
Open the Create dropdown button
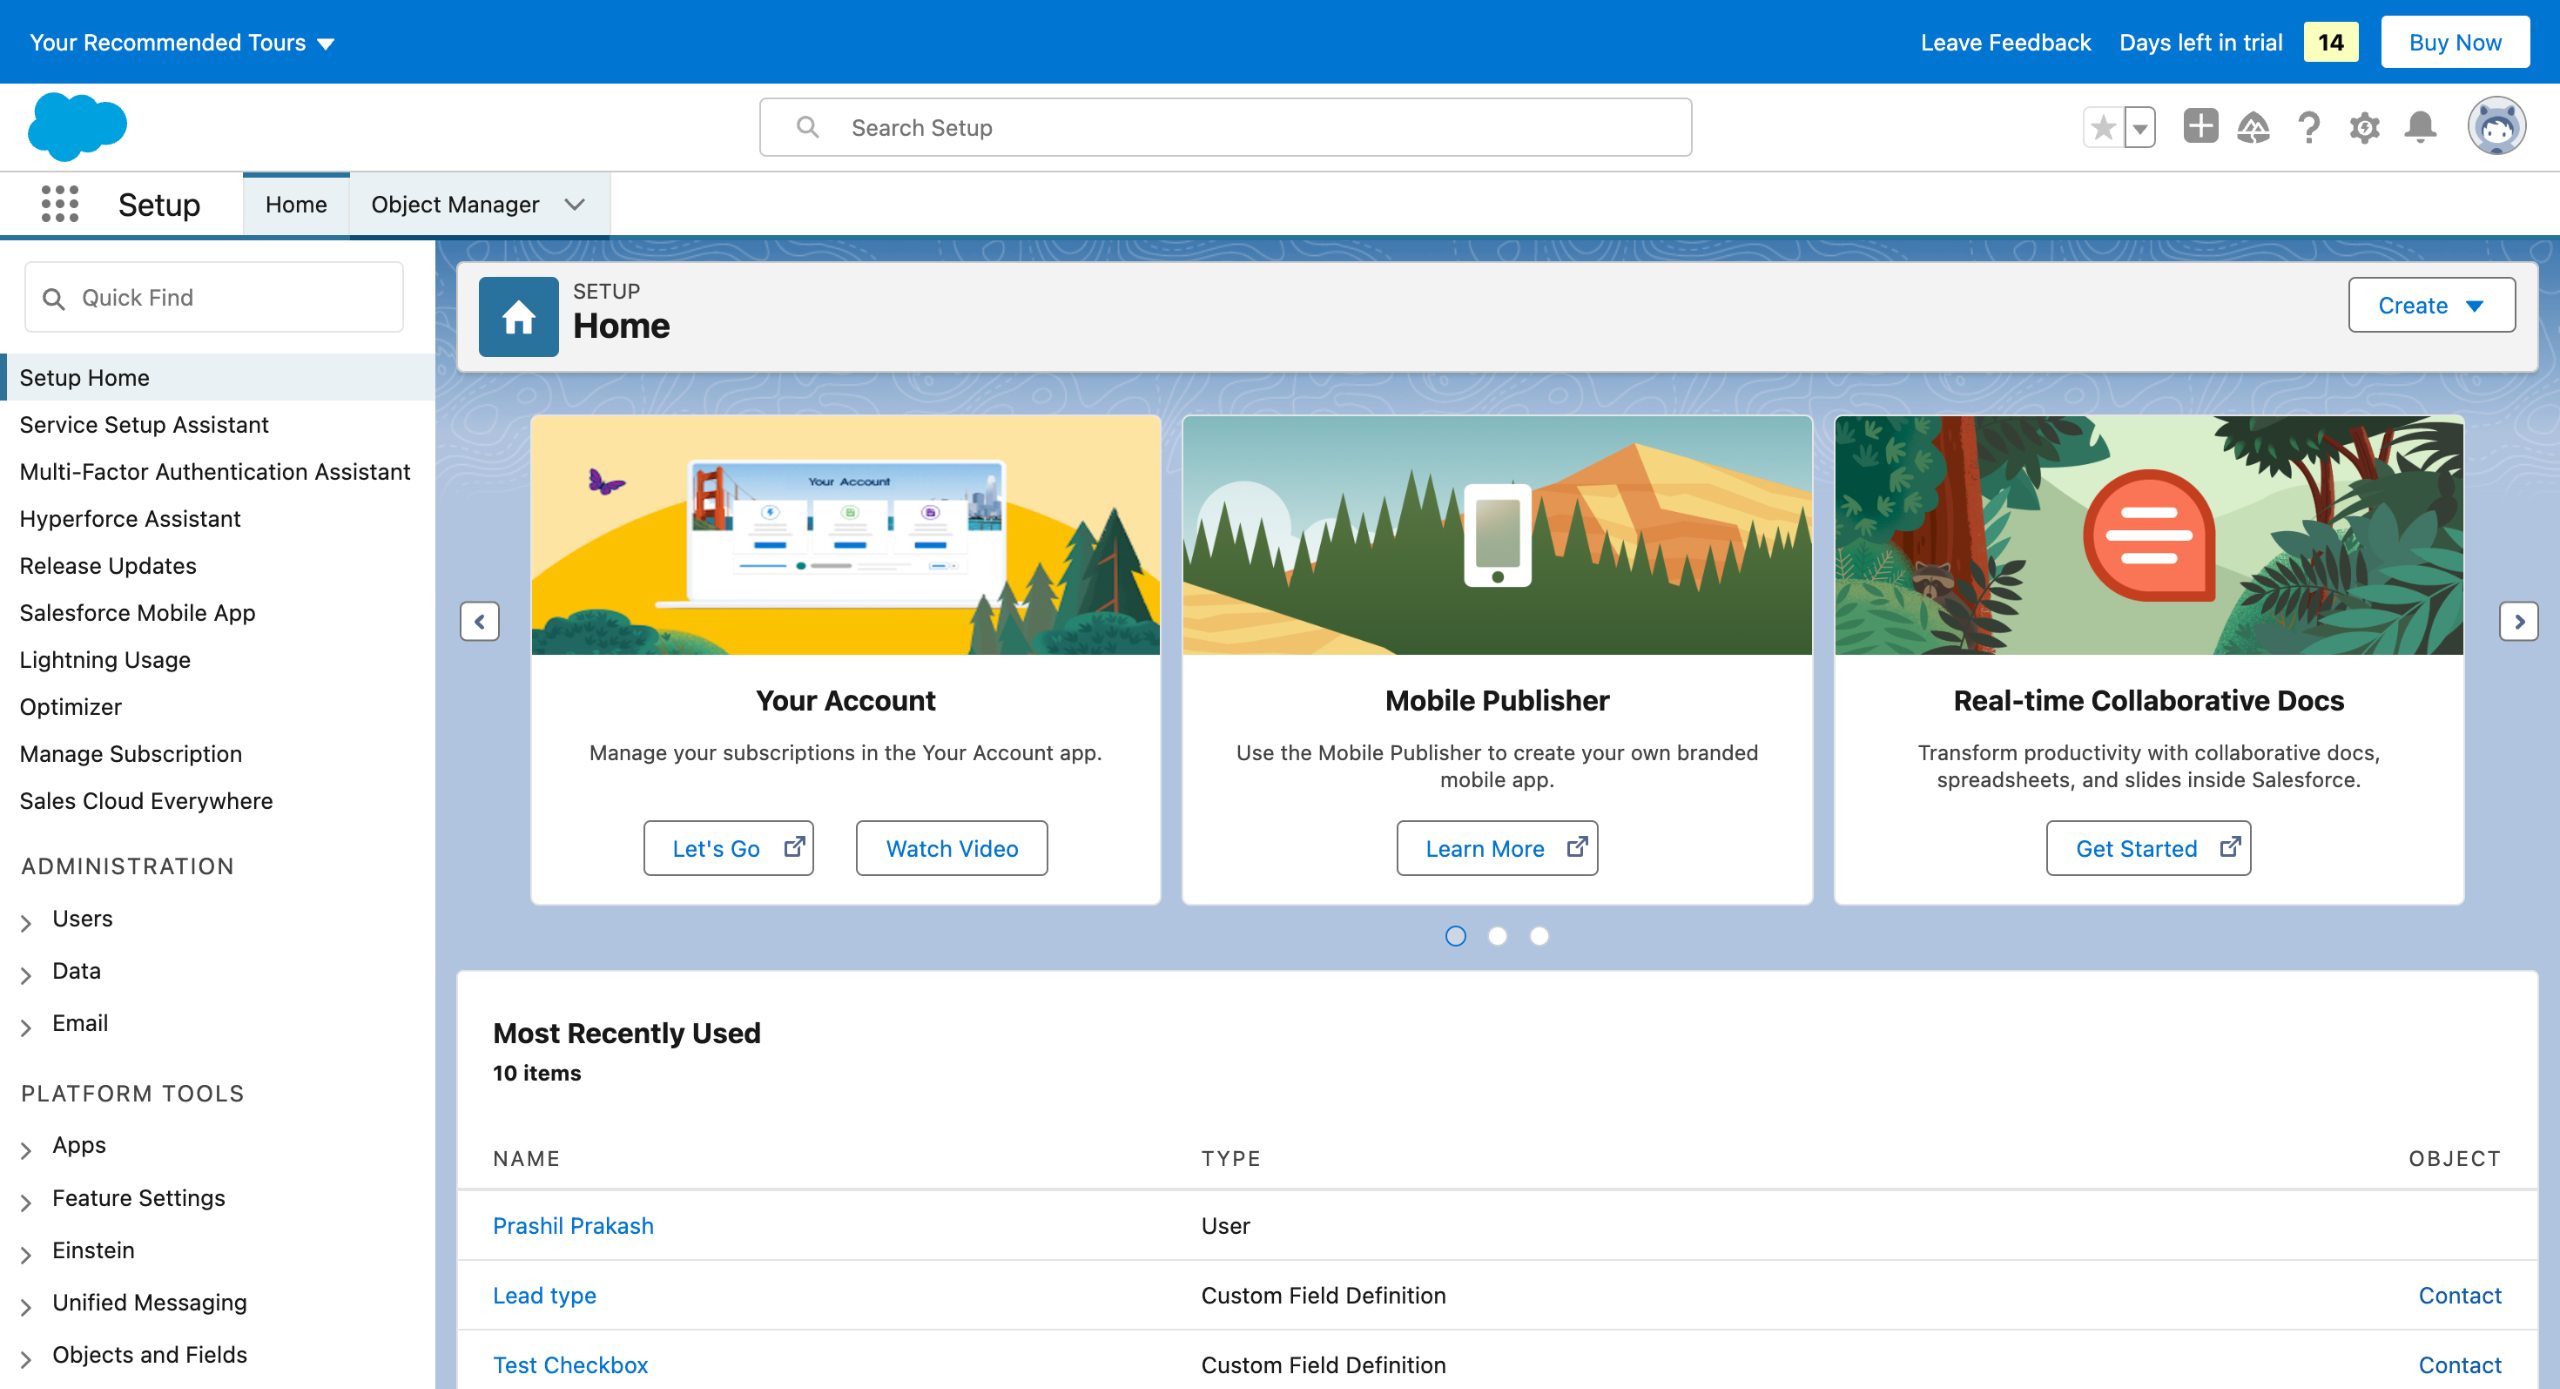click(2431, 305)
